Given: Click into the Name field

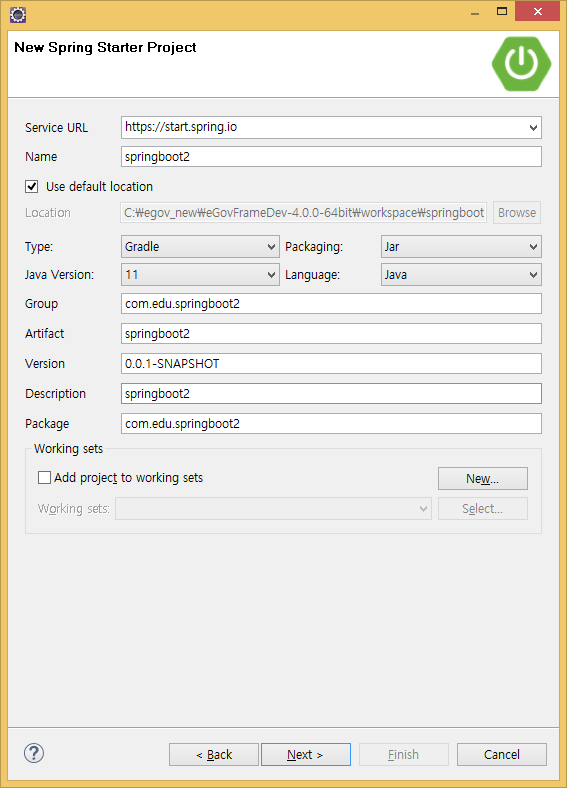Looking at the screenshot, I should point(331,156).
